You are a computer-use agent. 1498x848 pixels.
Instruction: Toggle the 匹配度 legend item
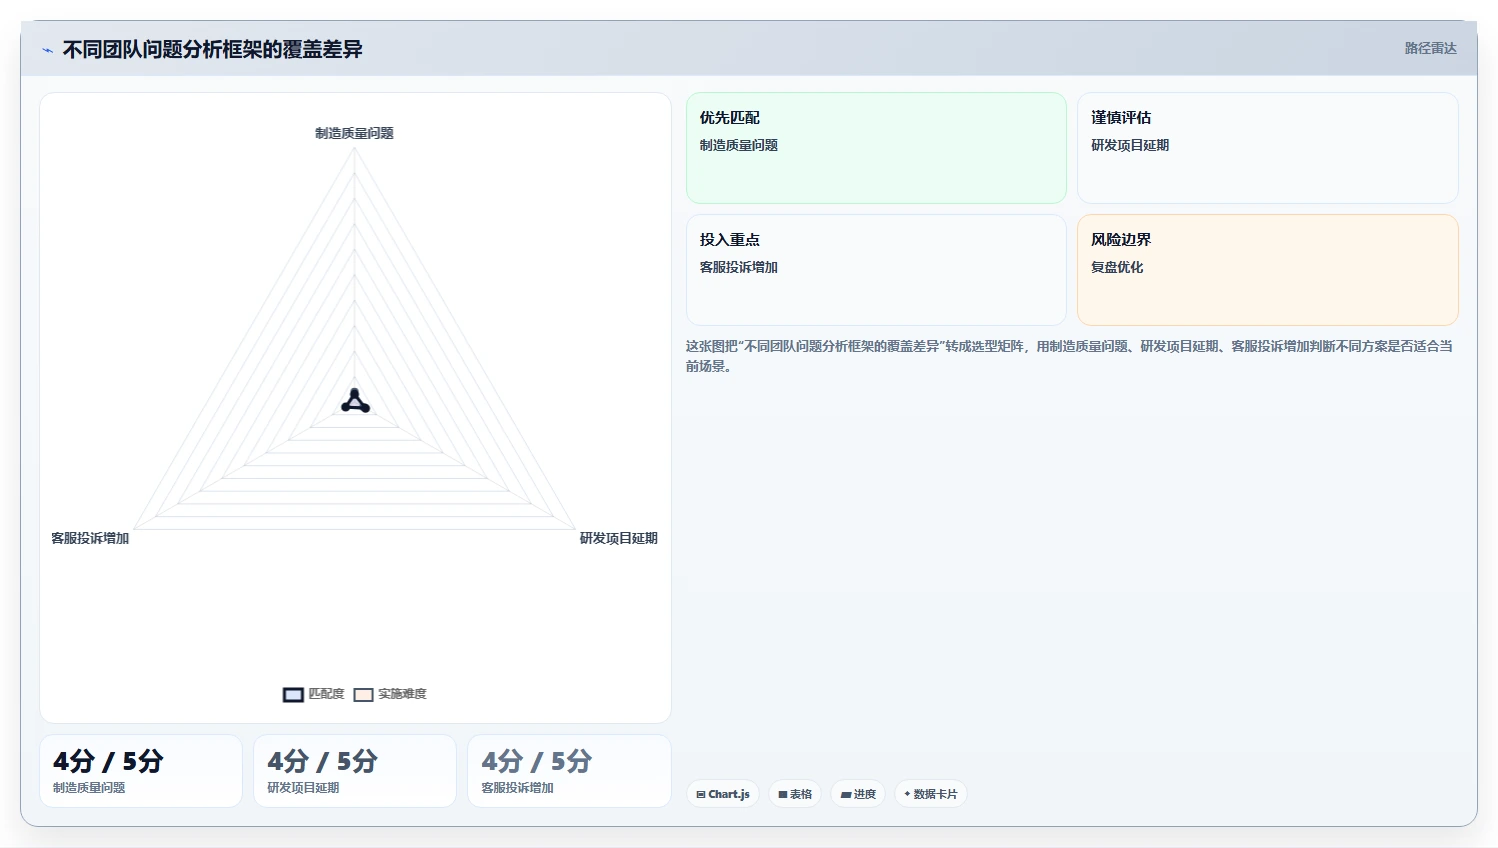(314, 694)
